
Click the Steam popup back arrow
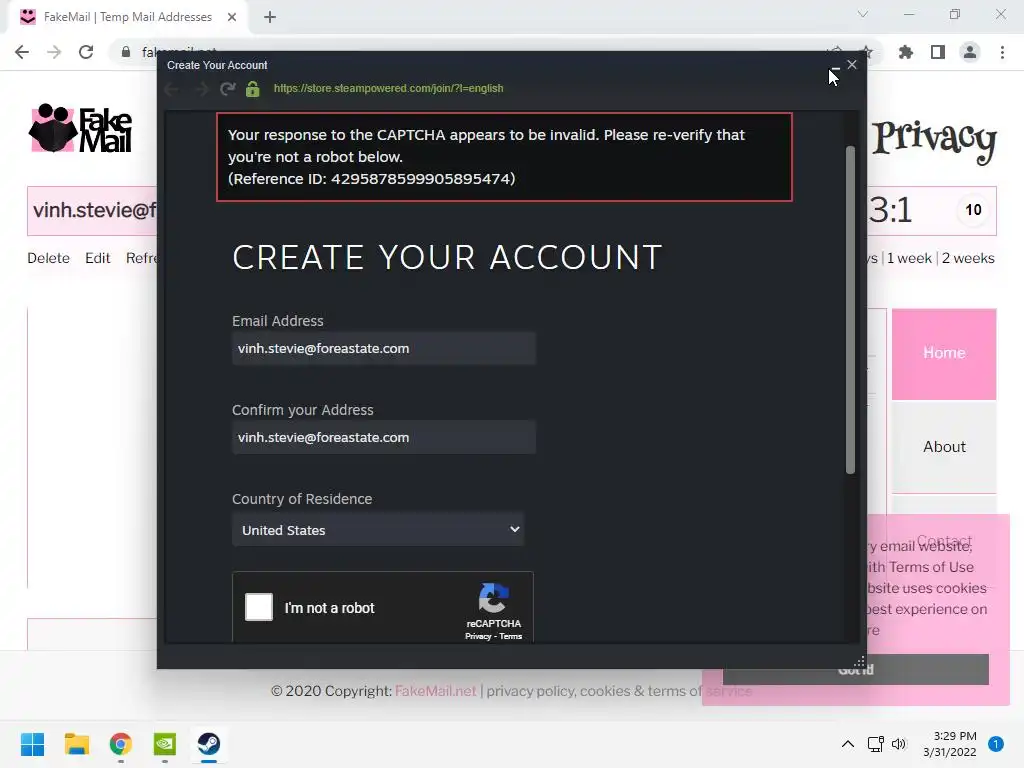tap(172, 88)
